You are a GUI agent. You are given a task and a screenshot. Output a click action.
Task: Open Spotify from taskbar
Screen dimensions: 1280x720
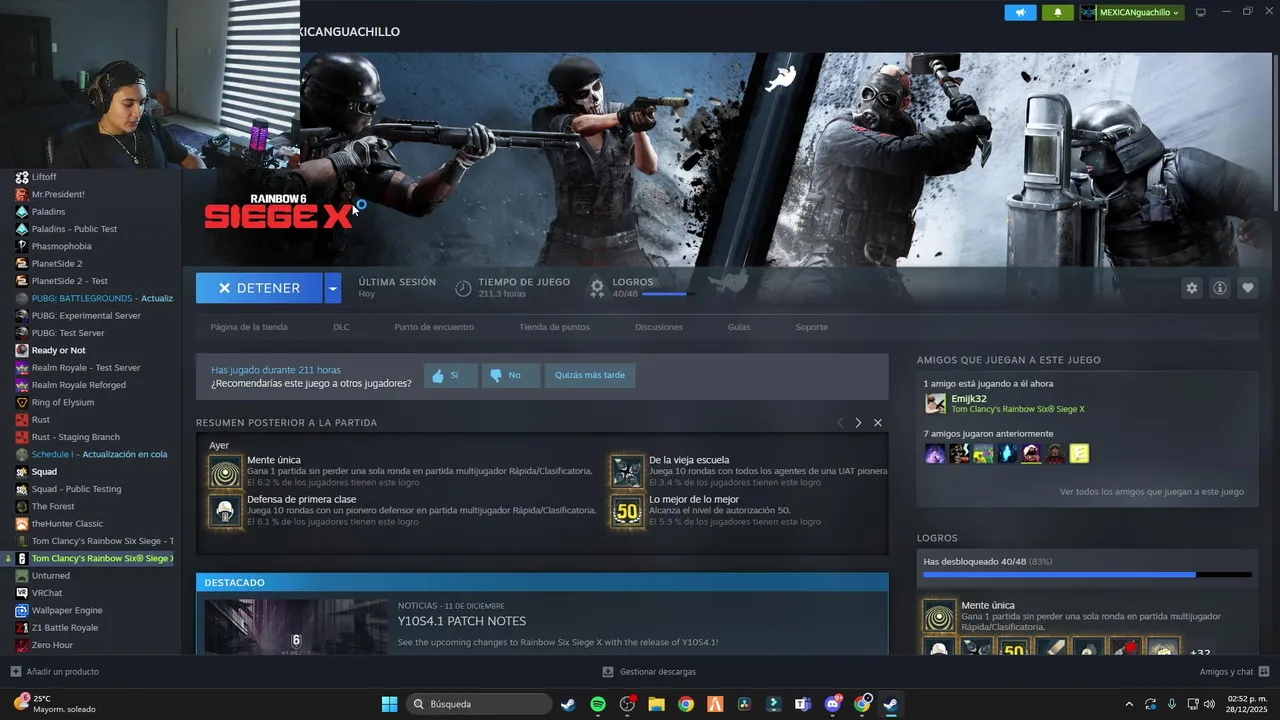(597, 704)
